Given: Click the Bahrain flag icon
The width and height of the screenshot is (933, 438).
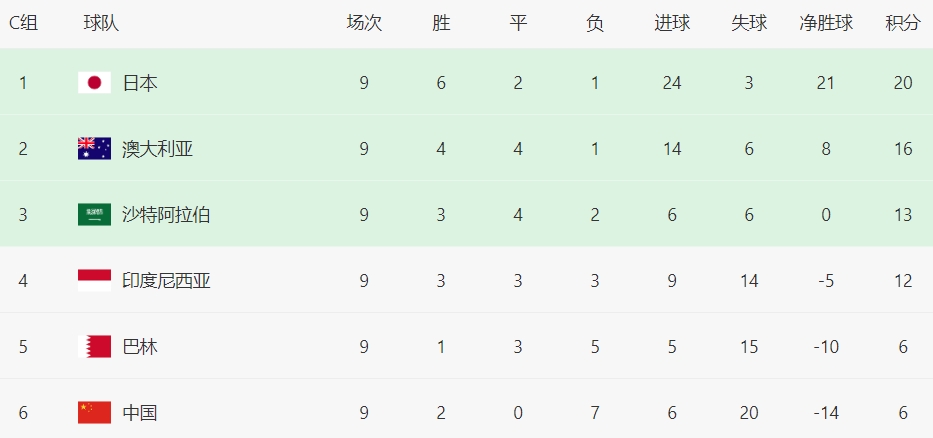Looking at the screenshot, I should [94, 346].
